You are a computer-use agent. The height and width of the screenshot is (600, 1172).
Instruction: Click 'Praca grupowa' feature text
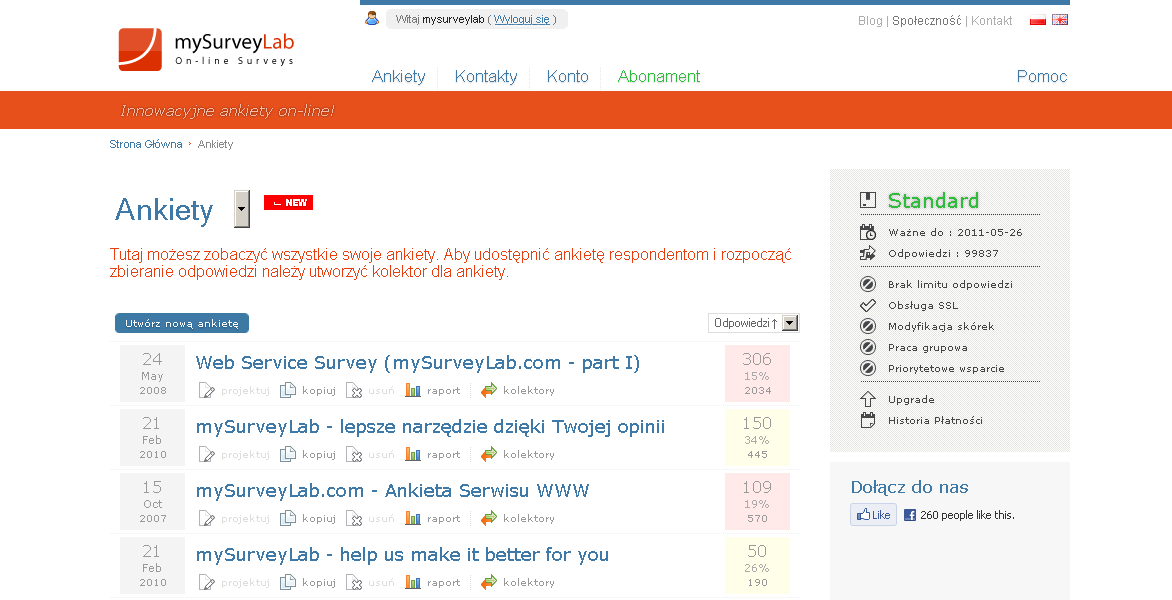(x=928, y=347)
